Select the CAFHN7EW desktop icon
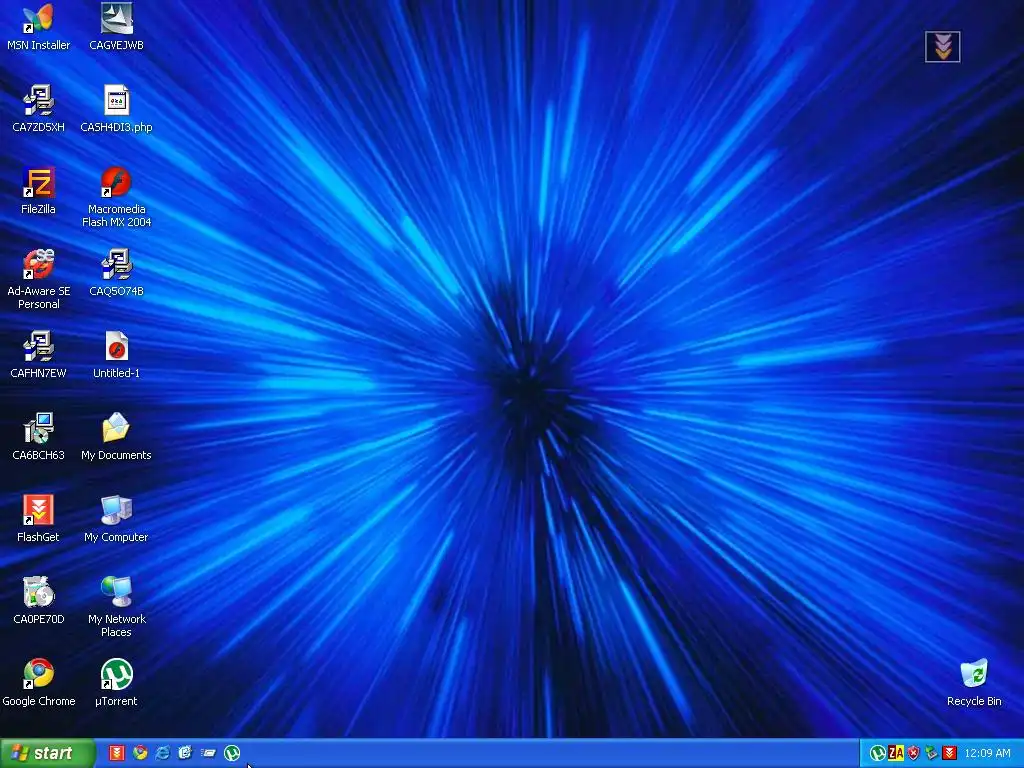1024x768 pixels. pos(39,355)
